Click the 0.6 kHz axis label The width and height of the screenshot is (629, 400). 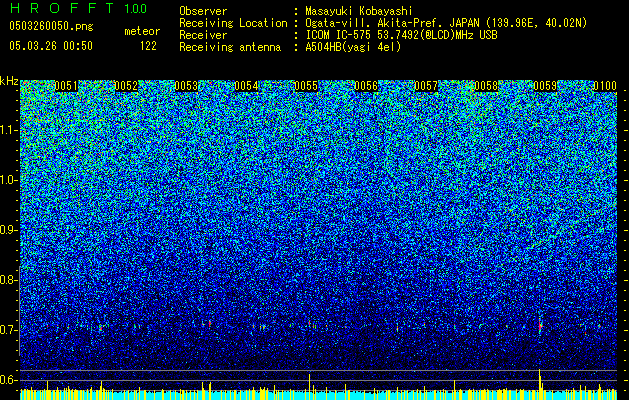8,380
